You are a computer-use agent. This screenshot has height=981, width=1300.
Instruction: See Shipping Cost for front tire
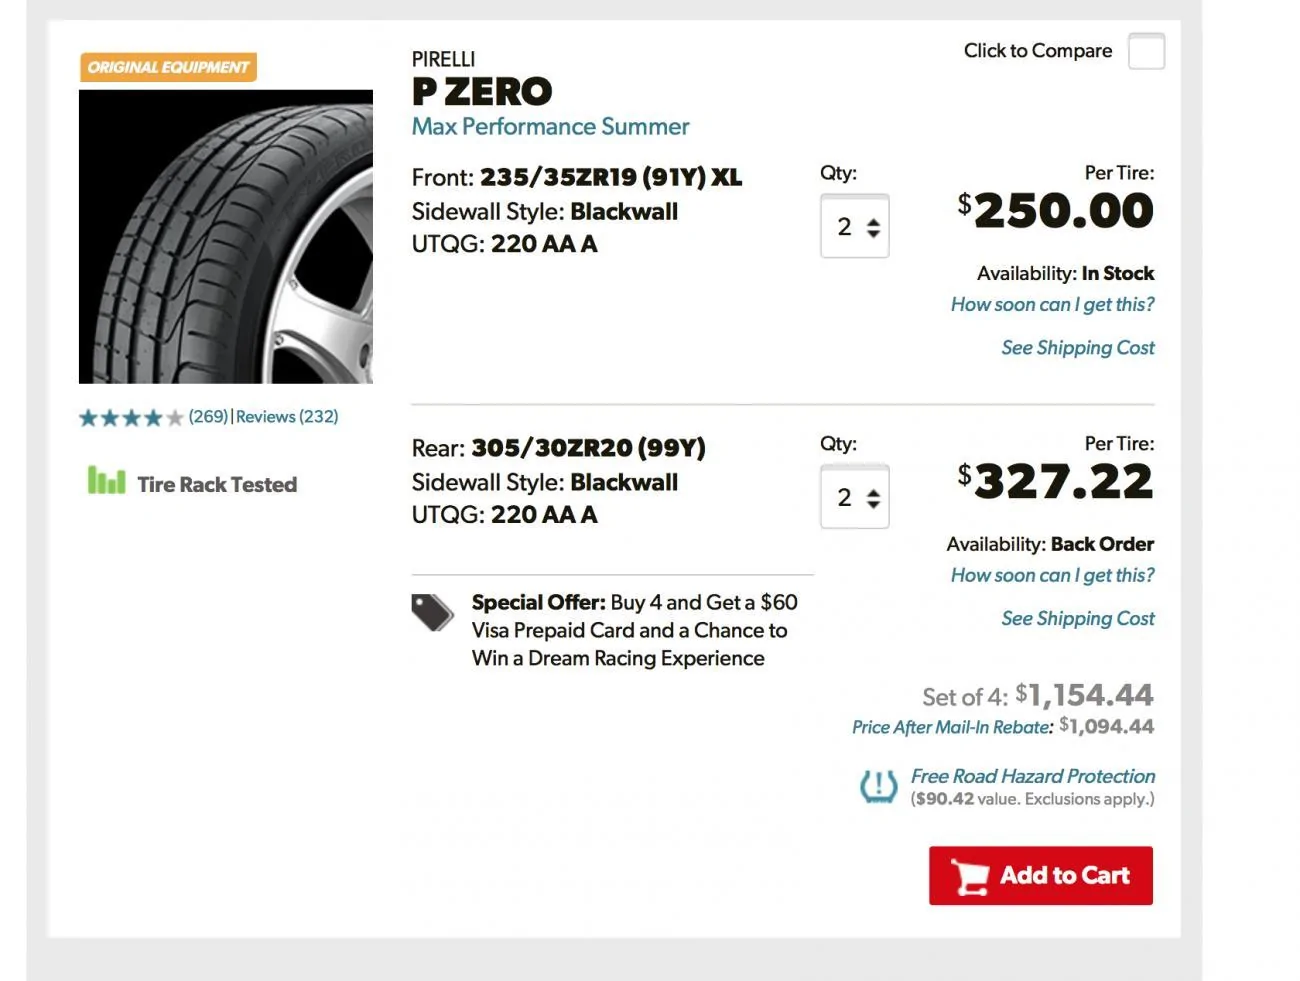[x=1078, y=348]
